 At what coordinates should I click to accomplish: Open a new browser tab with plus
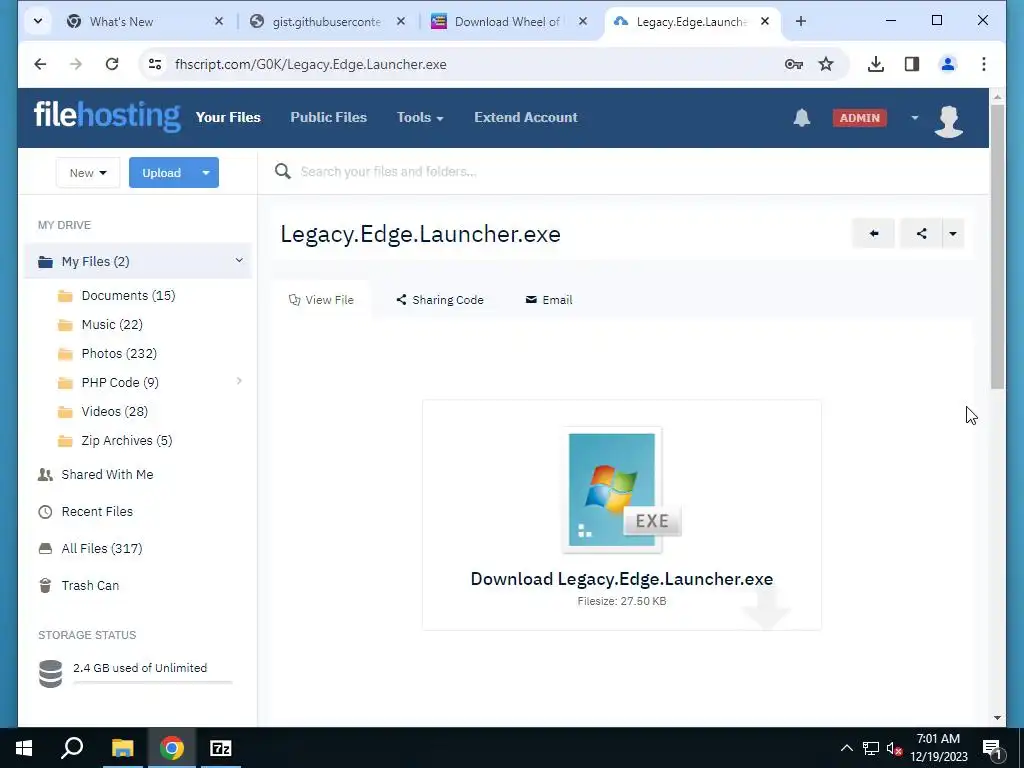pyautogui.click(x=801, y=21)
